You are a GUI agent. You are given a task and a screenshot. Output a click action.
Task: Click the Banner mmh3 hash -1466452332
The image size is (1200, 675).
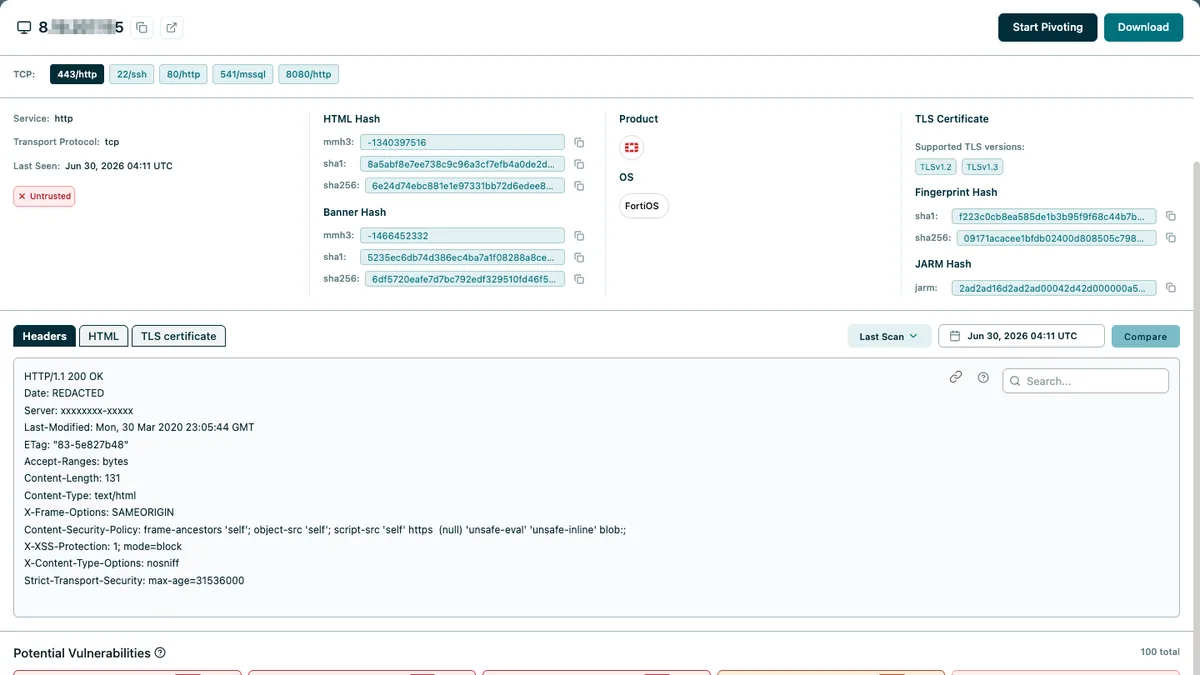click(464, 236)
